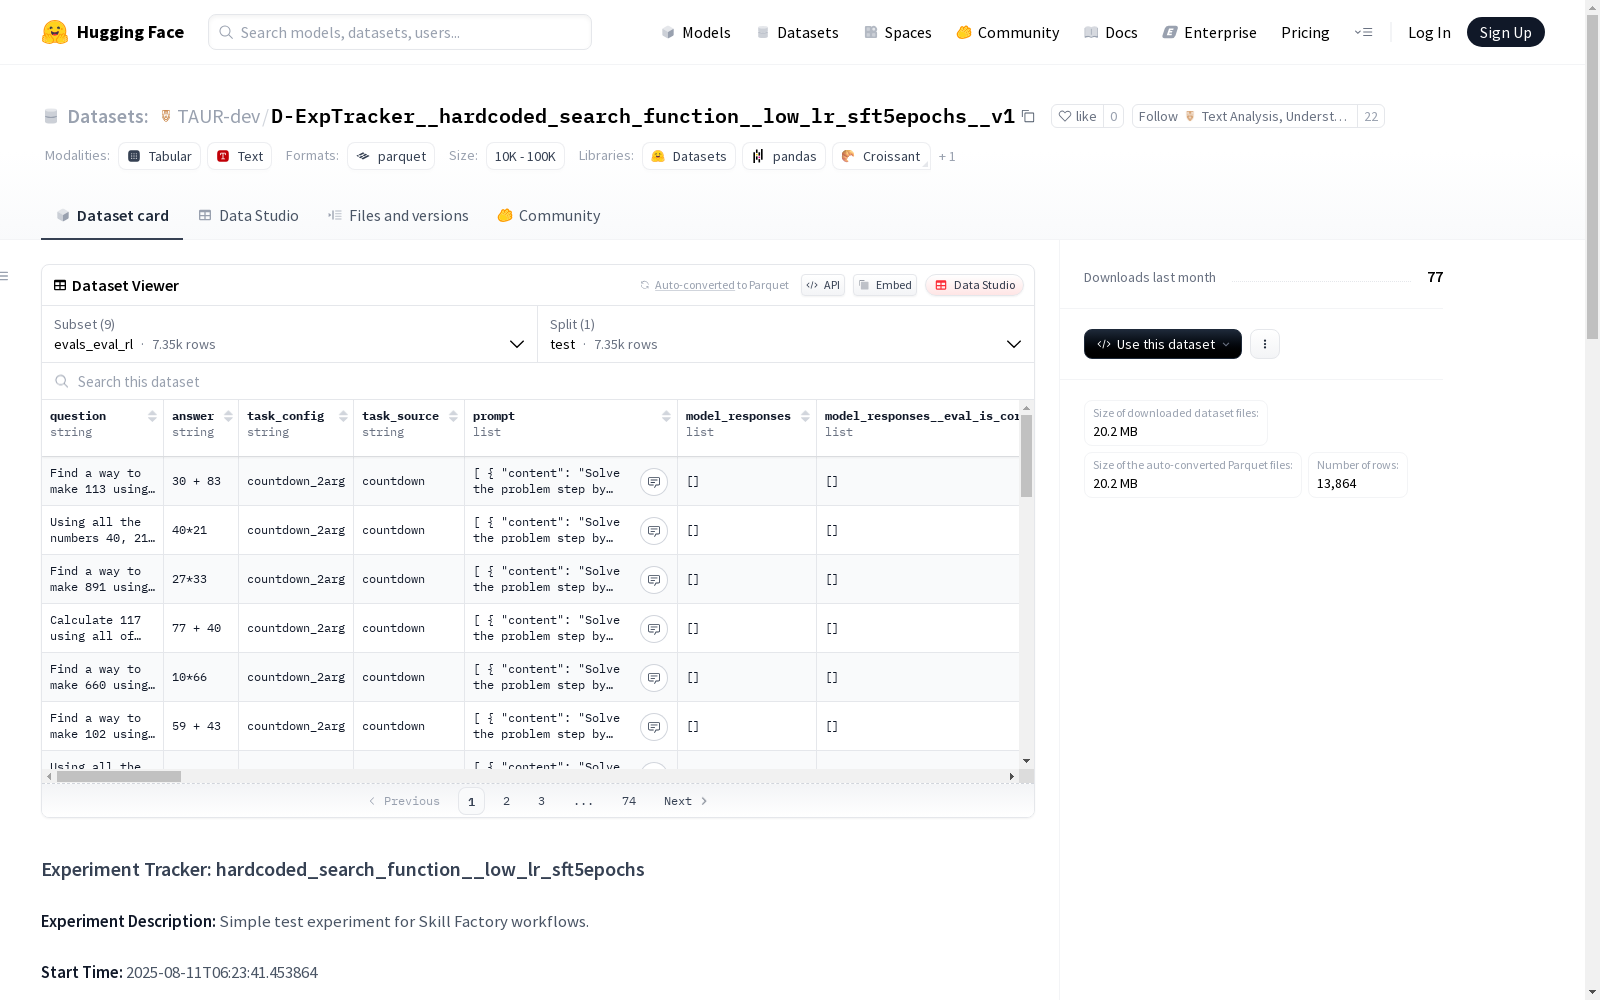The width and height of the screenshot is (1600, 1000).
Task: Click the Log In link
Action: click(1429, 32)
